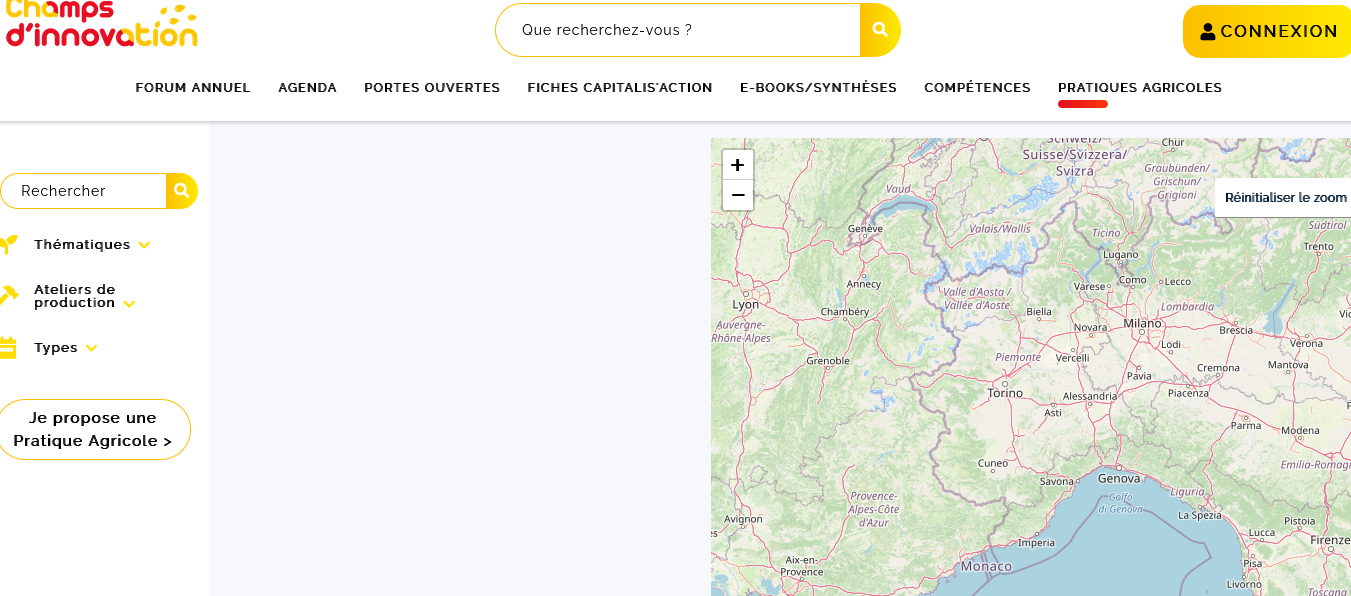The height and width of the screenshot is (596, 1351).
Task: Click Cuneo label on the map
Action: [x=993, y=463]
